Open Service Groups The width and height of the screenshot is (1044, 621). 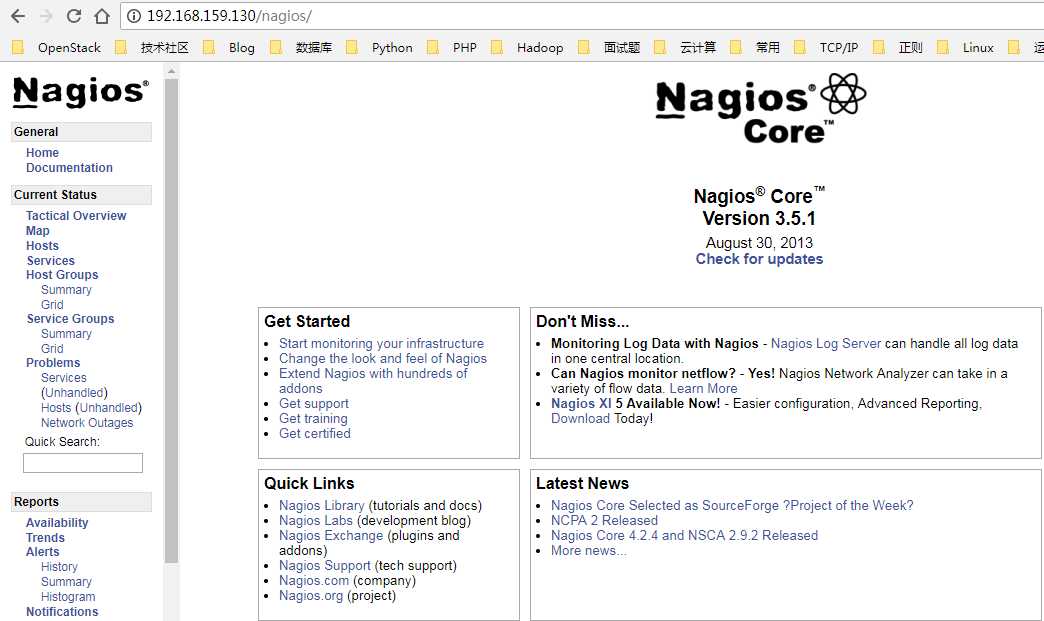tap(71, 319)
